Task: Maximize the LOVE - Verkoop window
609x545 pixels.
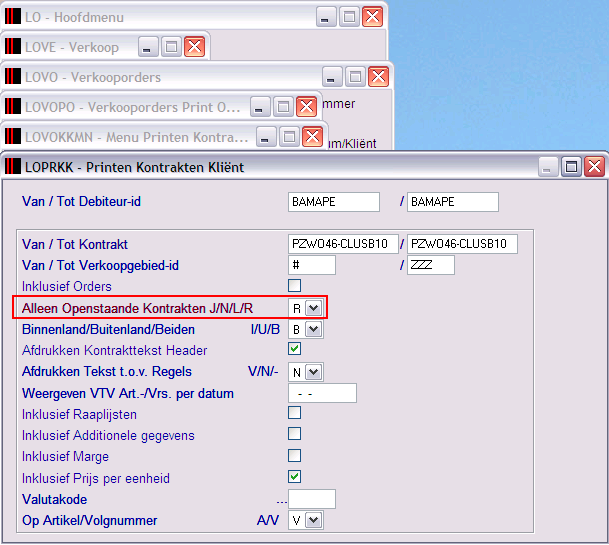Action: pyautogui.click(x=171, y=47)
